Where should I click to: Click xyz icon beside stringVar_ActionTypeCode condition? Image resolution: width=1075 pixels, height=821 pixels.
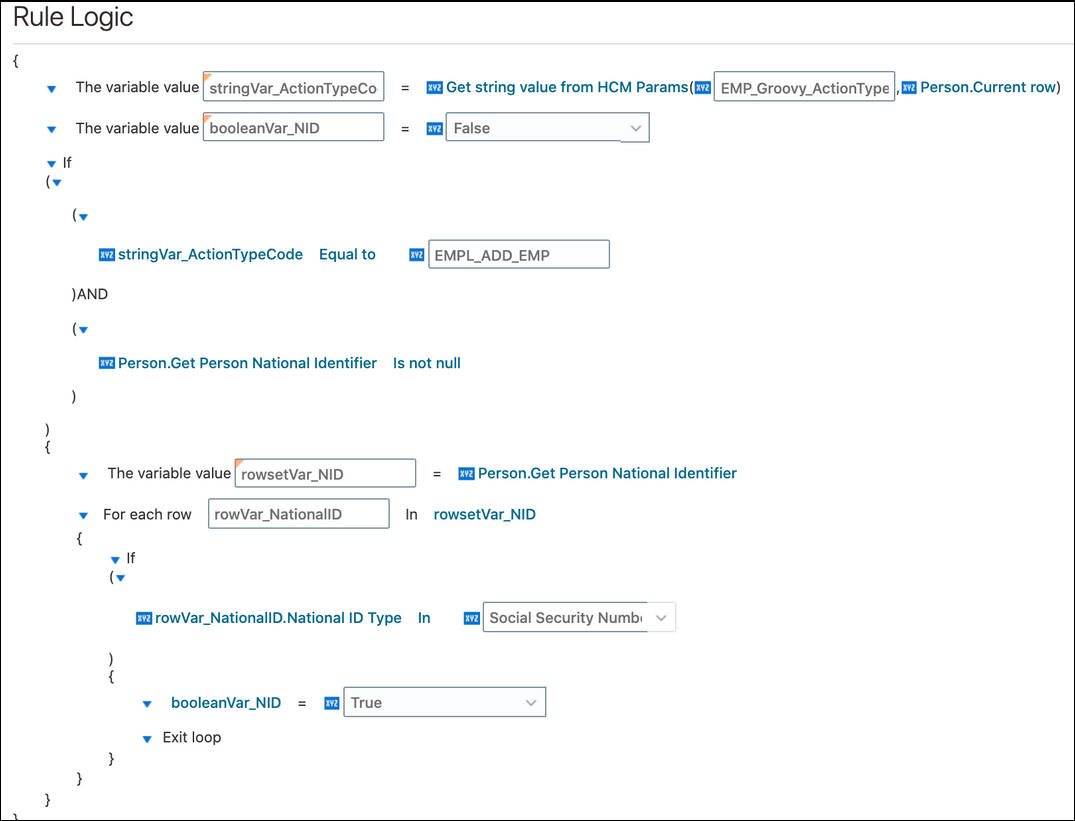click(x=107, y=255)
